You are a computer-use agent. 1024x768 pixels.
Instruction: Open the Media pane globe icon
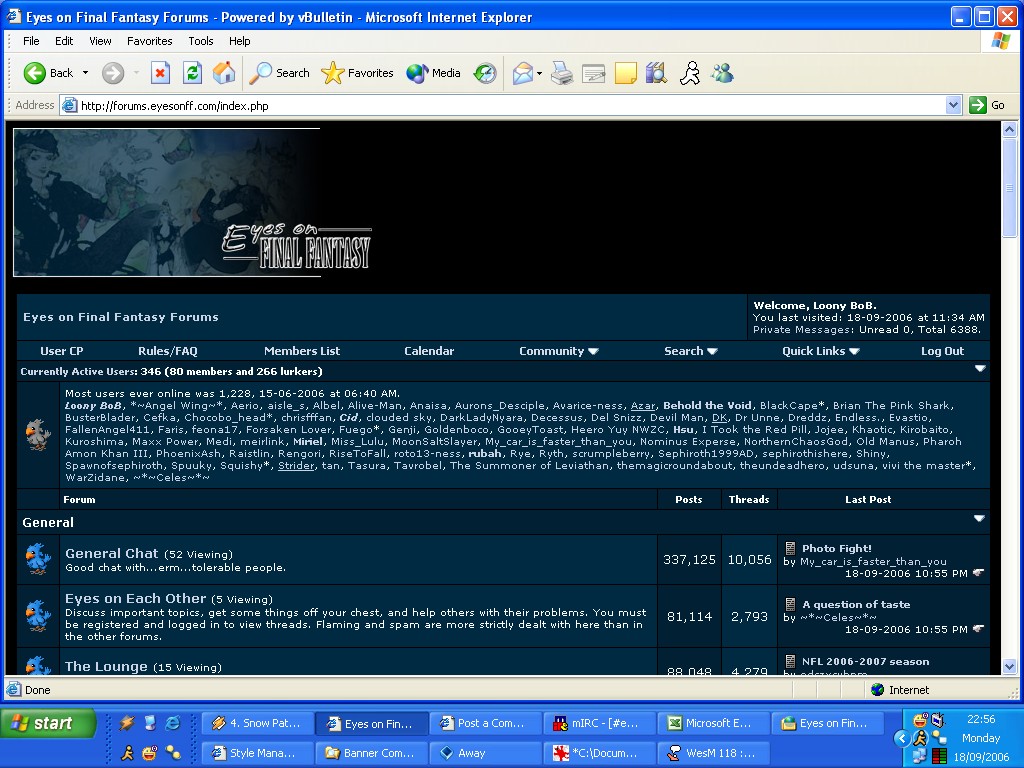pos(433,73)
